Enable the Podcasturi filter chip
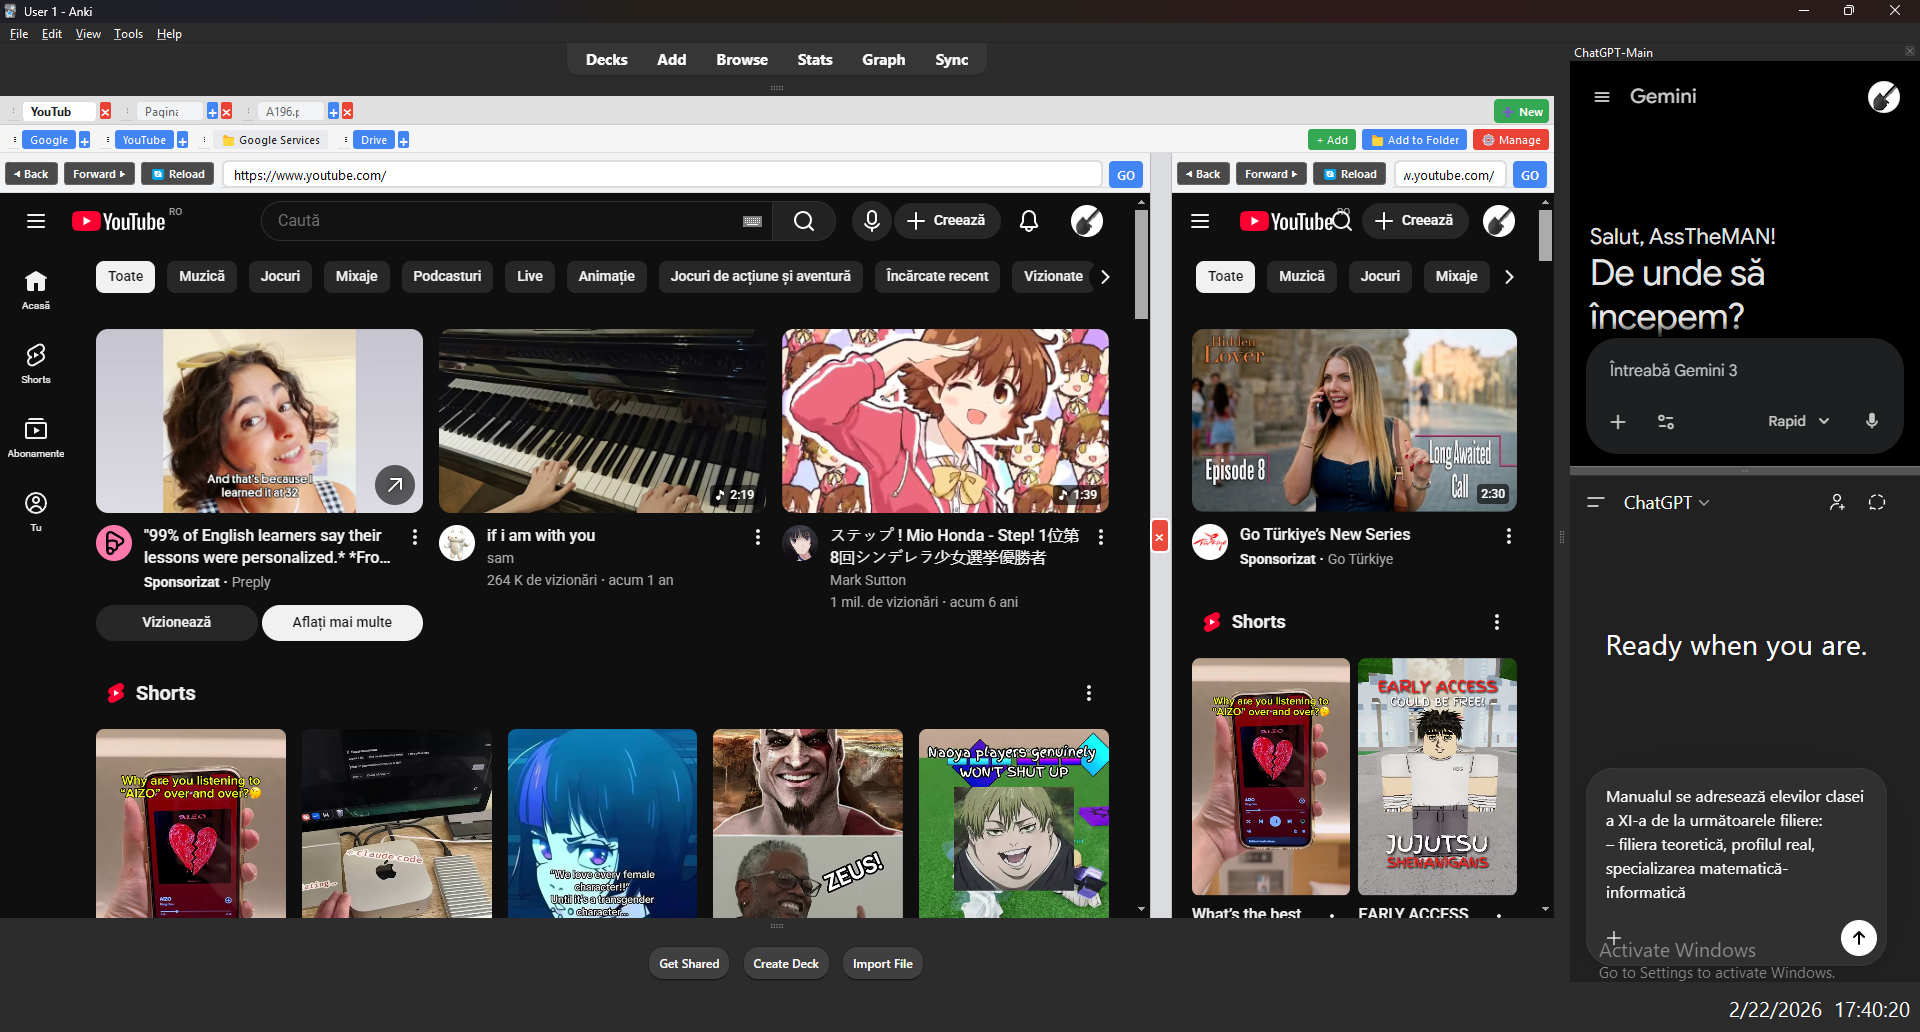 point(446,276)
